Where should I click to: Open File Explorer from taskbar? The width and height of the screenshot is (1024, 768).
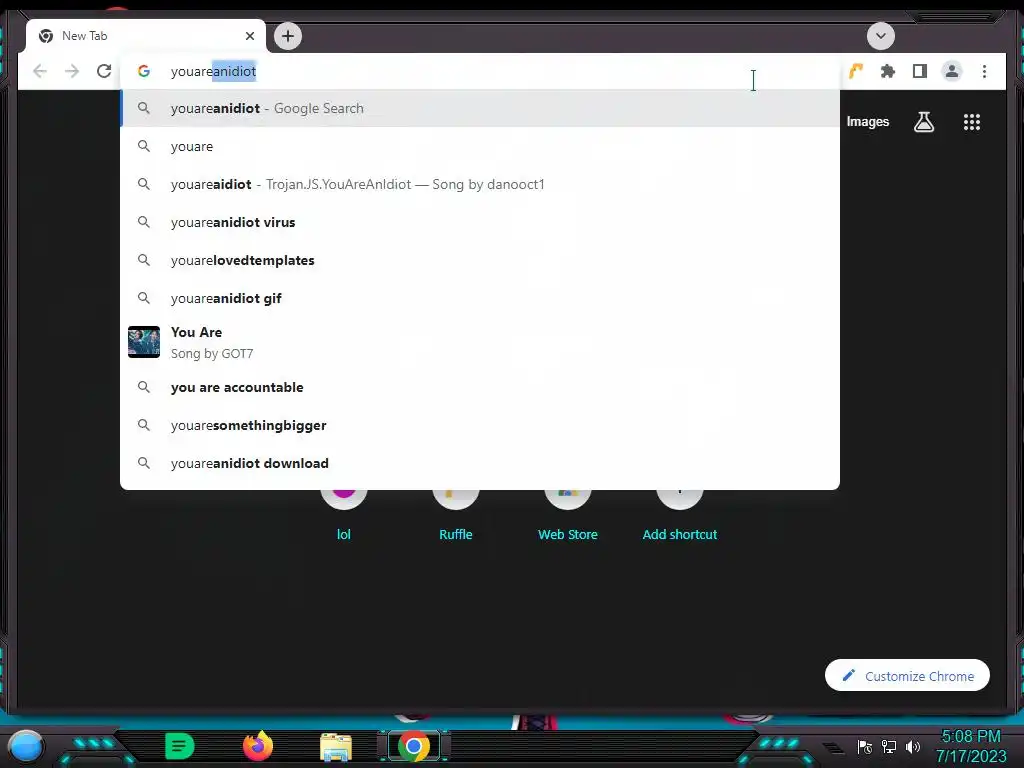click(x=336, y=747)
